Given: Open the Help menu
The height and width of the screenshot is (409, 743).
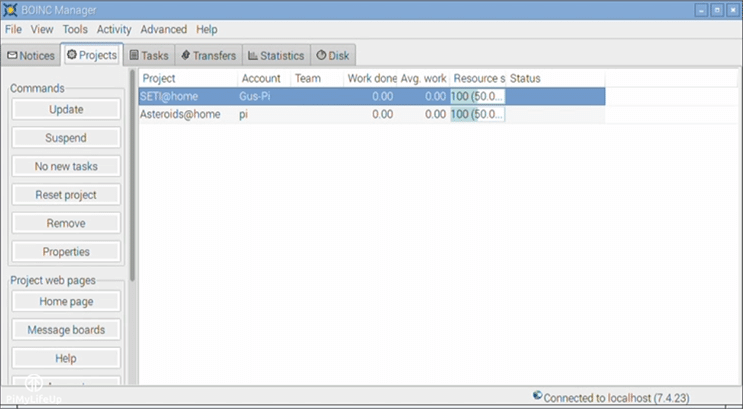Looking at the screenshot, I should click(207, 29).
